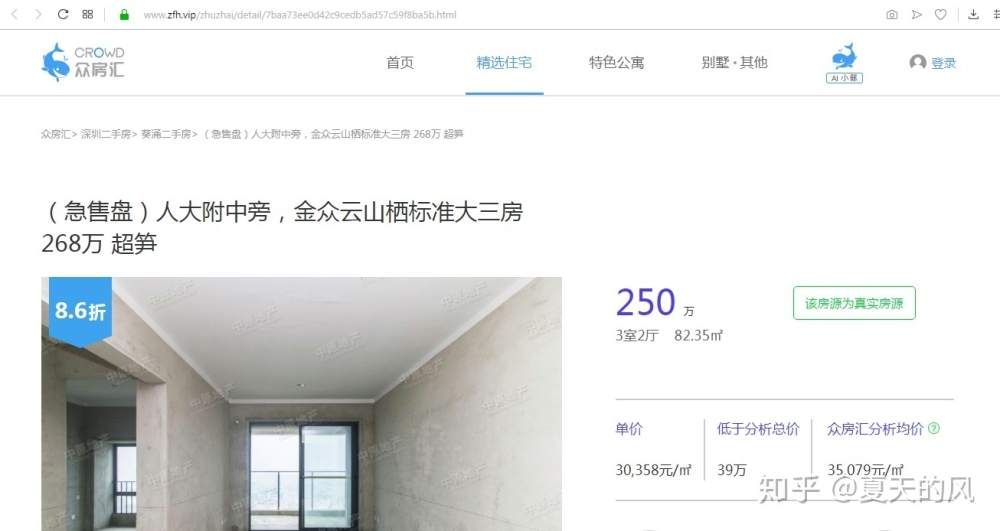This screenshot has height=531, width=1000.
Task: Click the green padlock security icon
Action: [x=124, y=15]
